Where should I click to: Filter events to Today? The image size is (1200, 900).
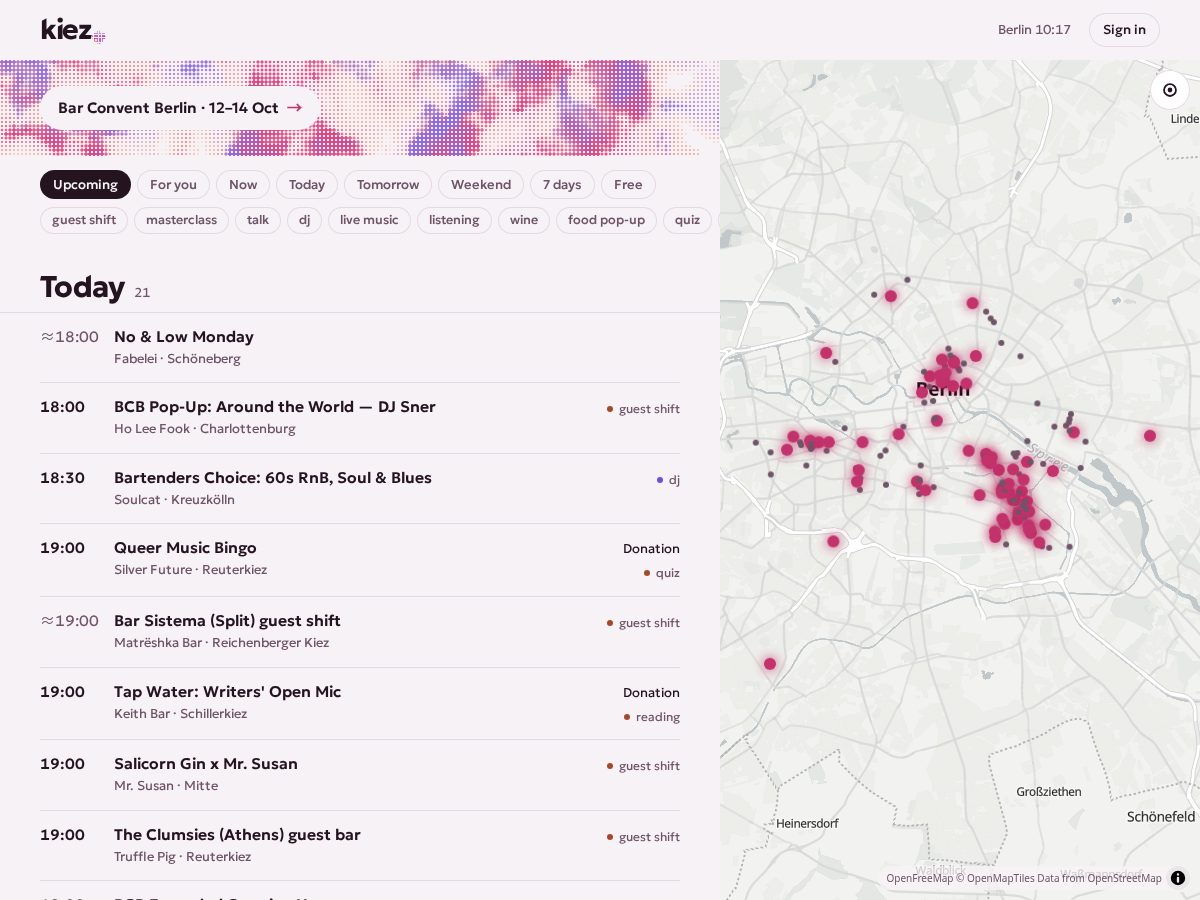(307, 185)
